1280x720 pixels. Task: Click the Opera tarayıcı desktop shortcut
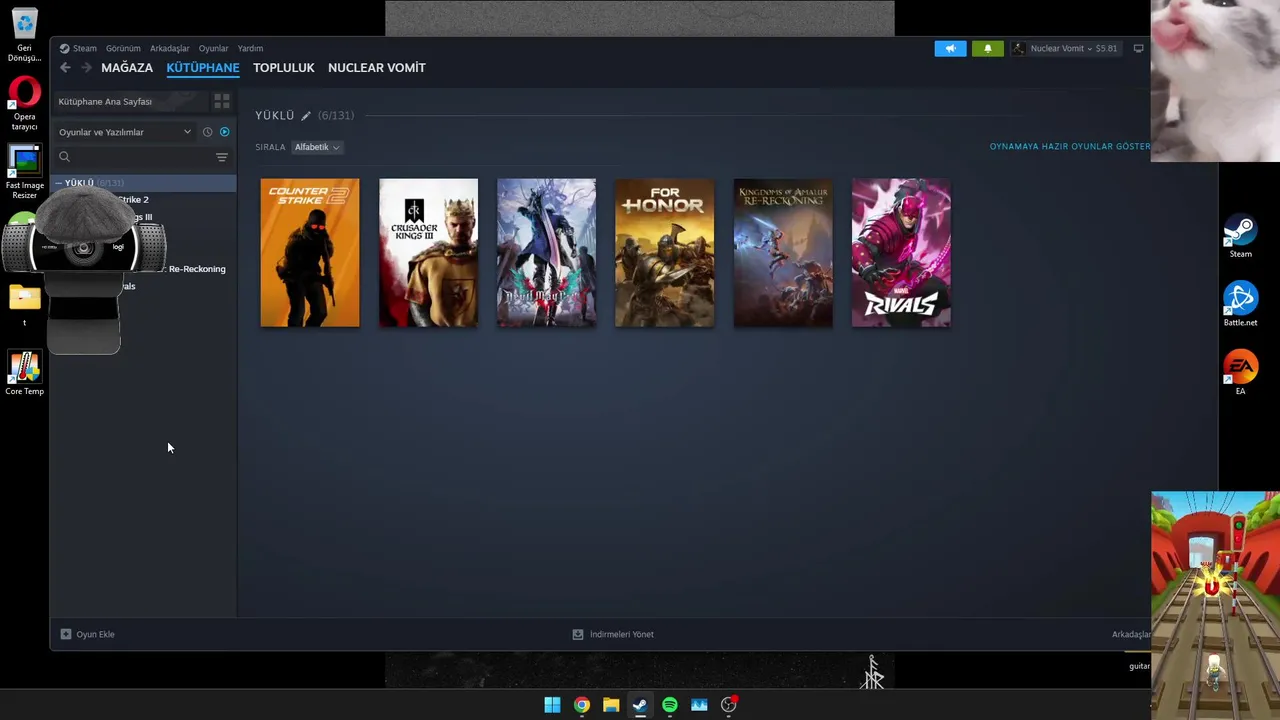click(24, 105)
